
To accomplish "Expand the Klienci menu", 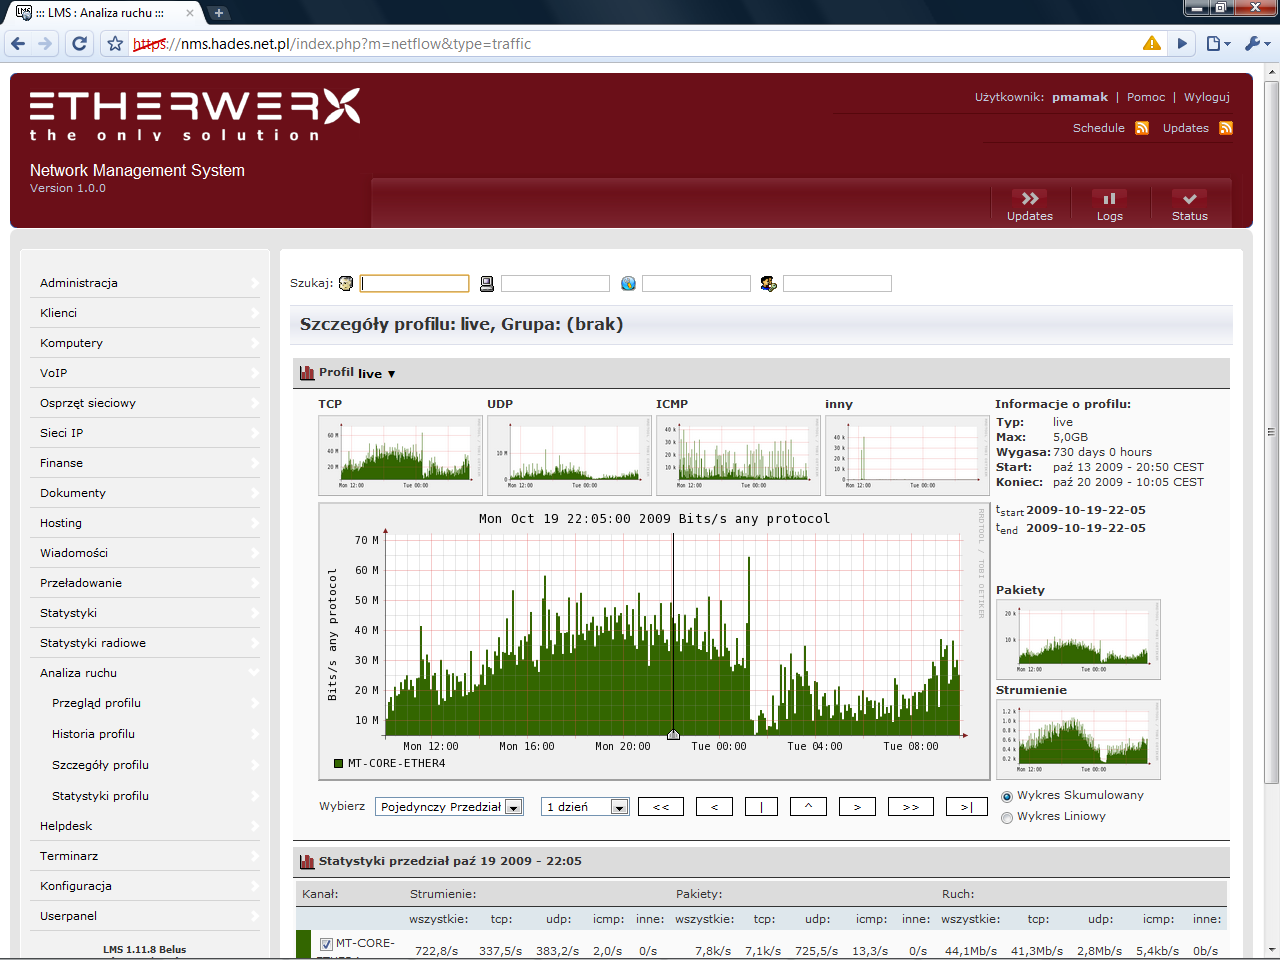I will (145, 313).
